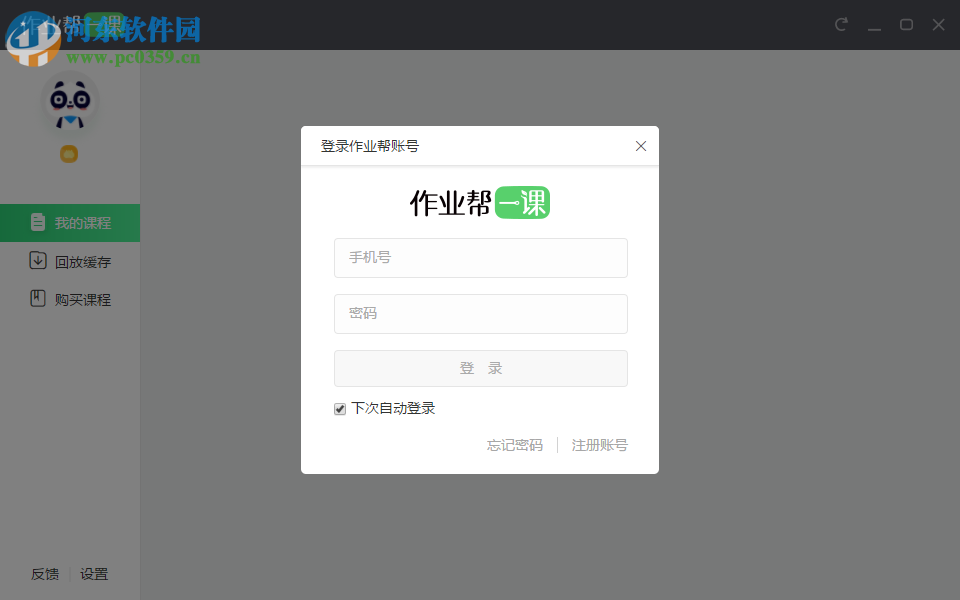Open the 忘记密码 forgot password link
Screen dimensions: 960x600
514,444
